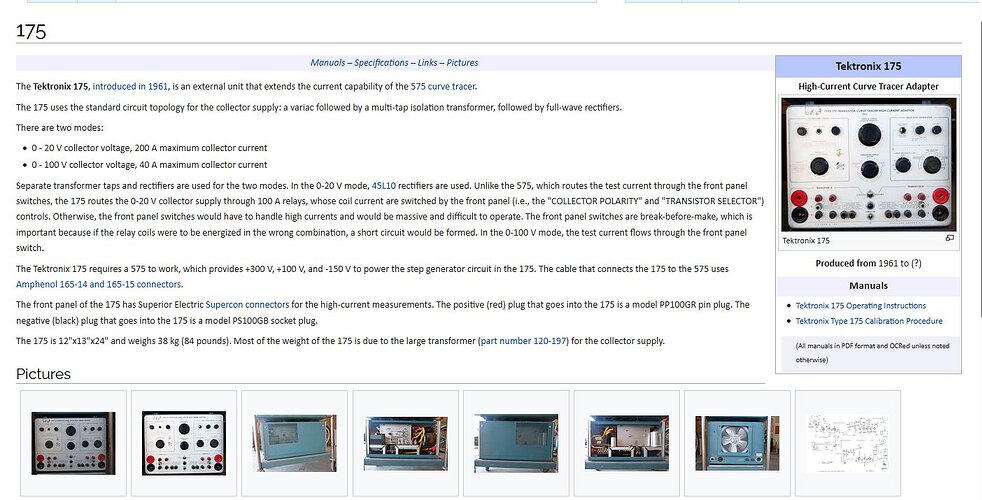Open the Amphenol 165-14 and 165-15 connectors link
Image resolution: width=982 pixels, height=500 pixels.
(98, 284)
